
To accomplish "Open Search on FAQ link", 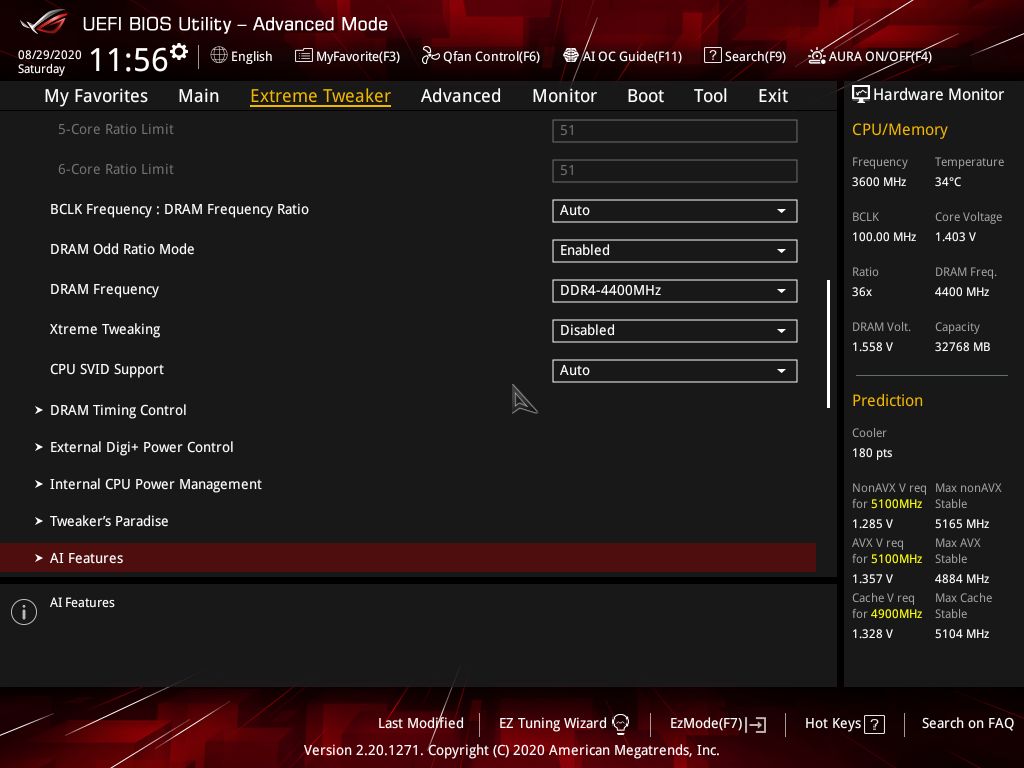I will coord(968,724).
